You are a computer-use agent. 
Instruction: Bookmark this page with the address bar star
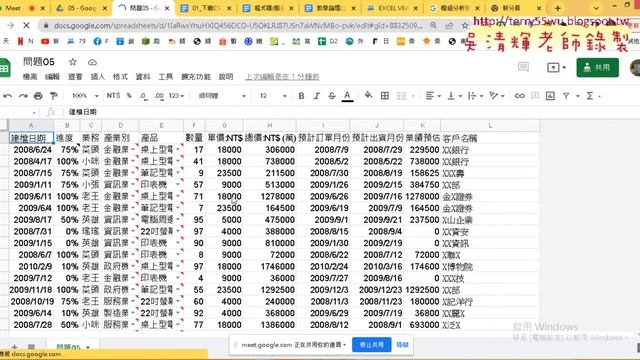pos(464,25)
